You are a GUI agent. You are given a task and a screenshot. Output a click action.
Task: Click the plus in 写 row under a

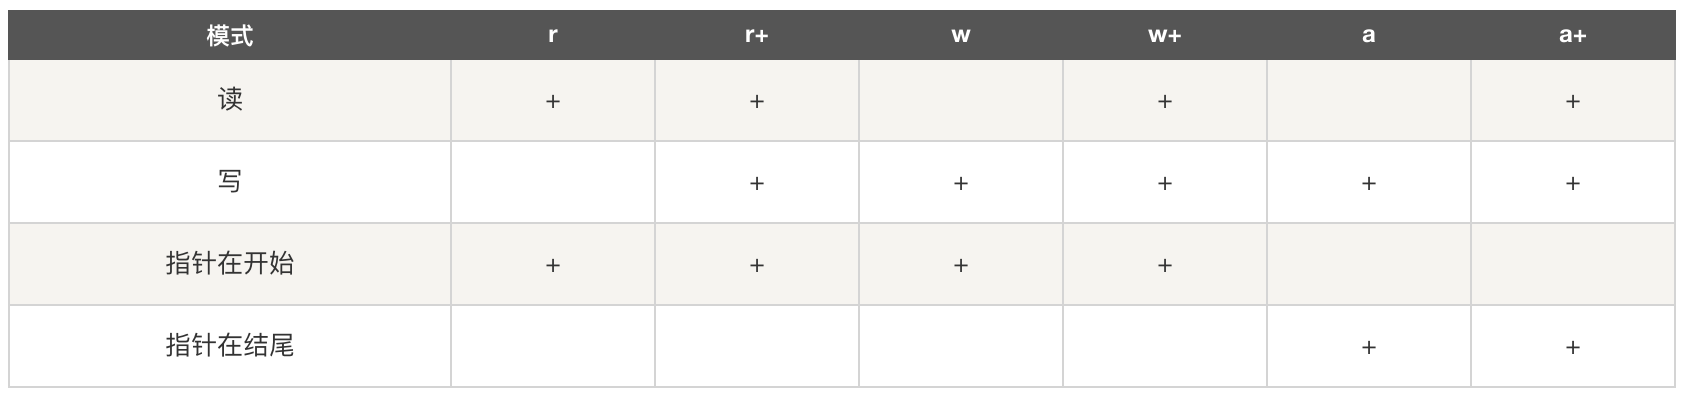tap(1369, 183)
